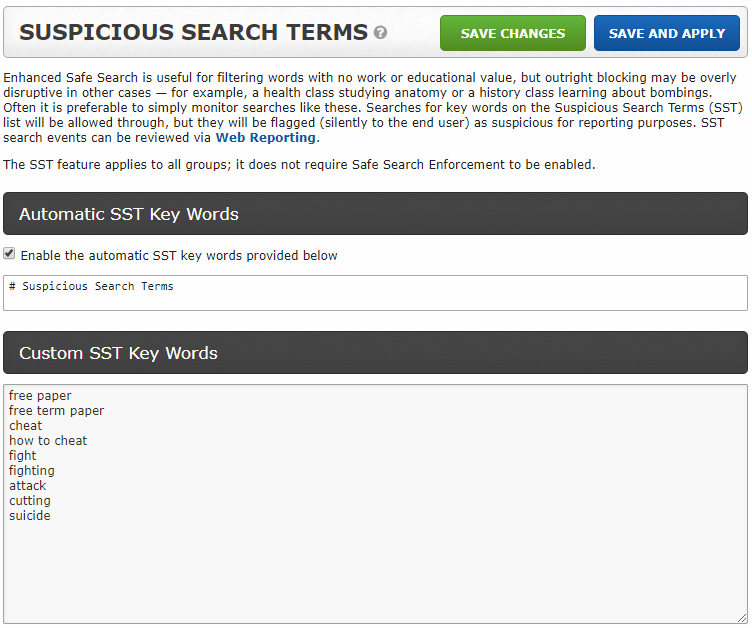
Task: Click the 'fight' keyword line
Action: [x=23, y=456]
